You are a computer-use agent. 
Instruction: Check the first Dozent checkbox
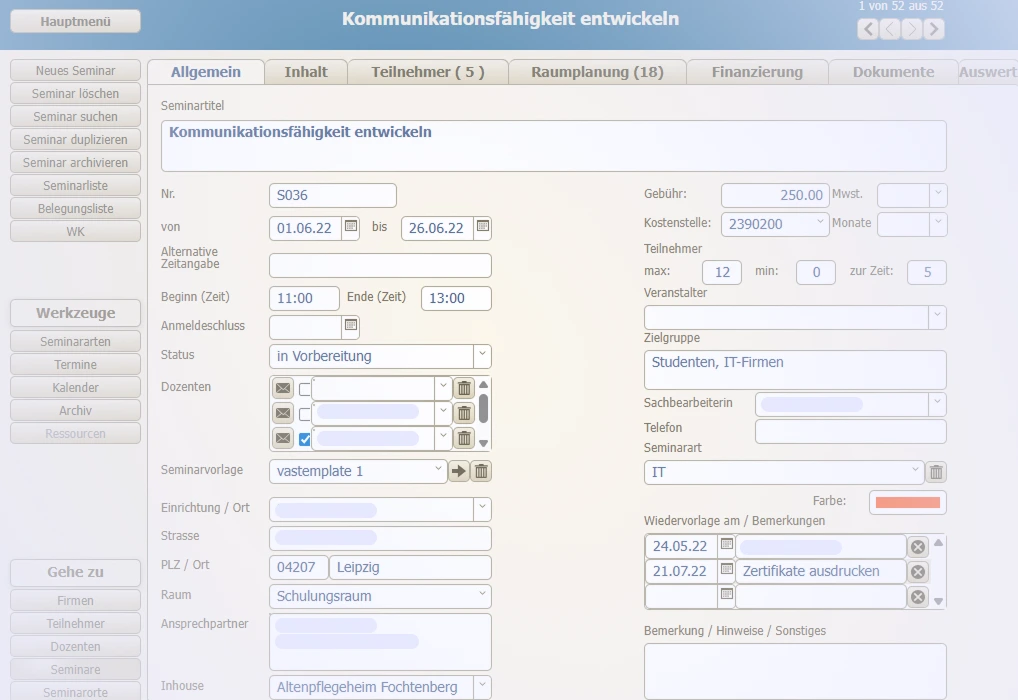click(306, 389)
